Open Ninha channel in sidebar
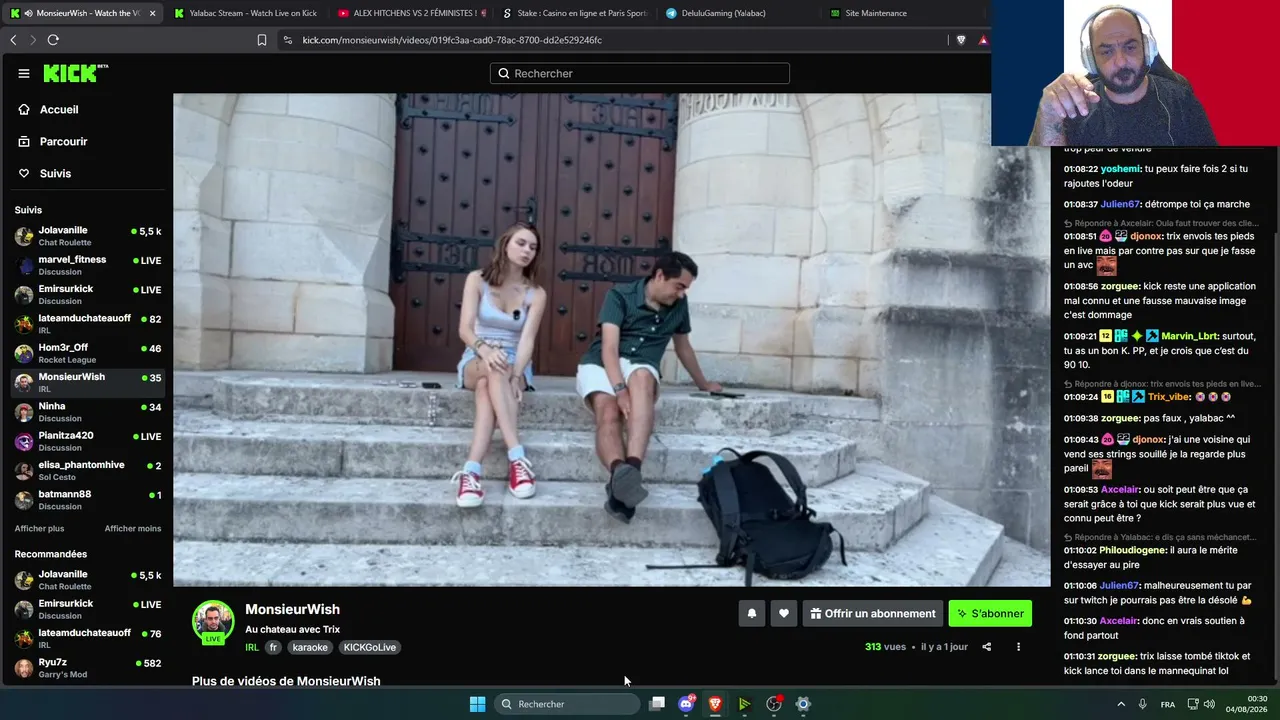This screenshot has width=1280, height=720. point(88,412)
